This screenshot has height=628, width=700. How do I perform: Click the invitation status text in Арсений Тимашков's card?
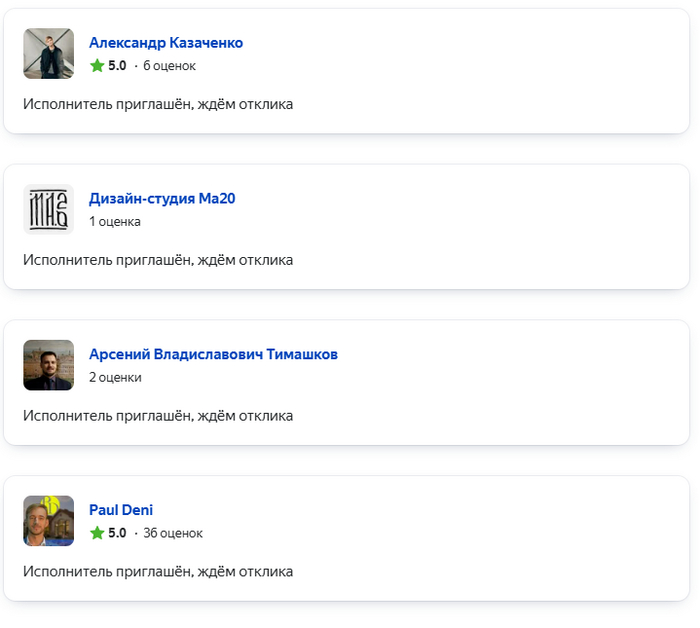click(158, 416)
